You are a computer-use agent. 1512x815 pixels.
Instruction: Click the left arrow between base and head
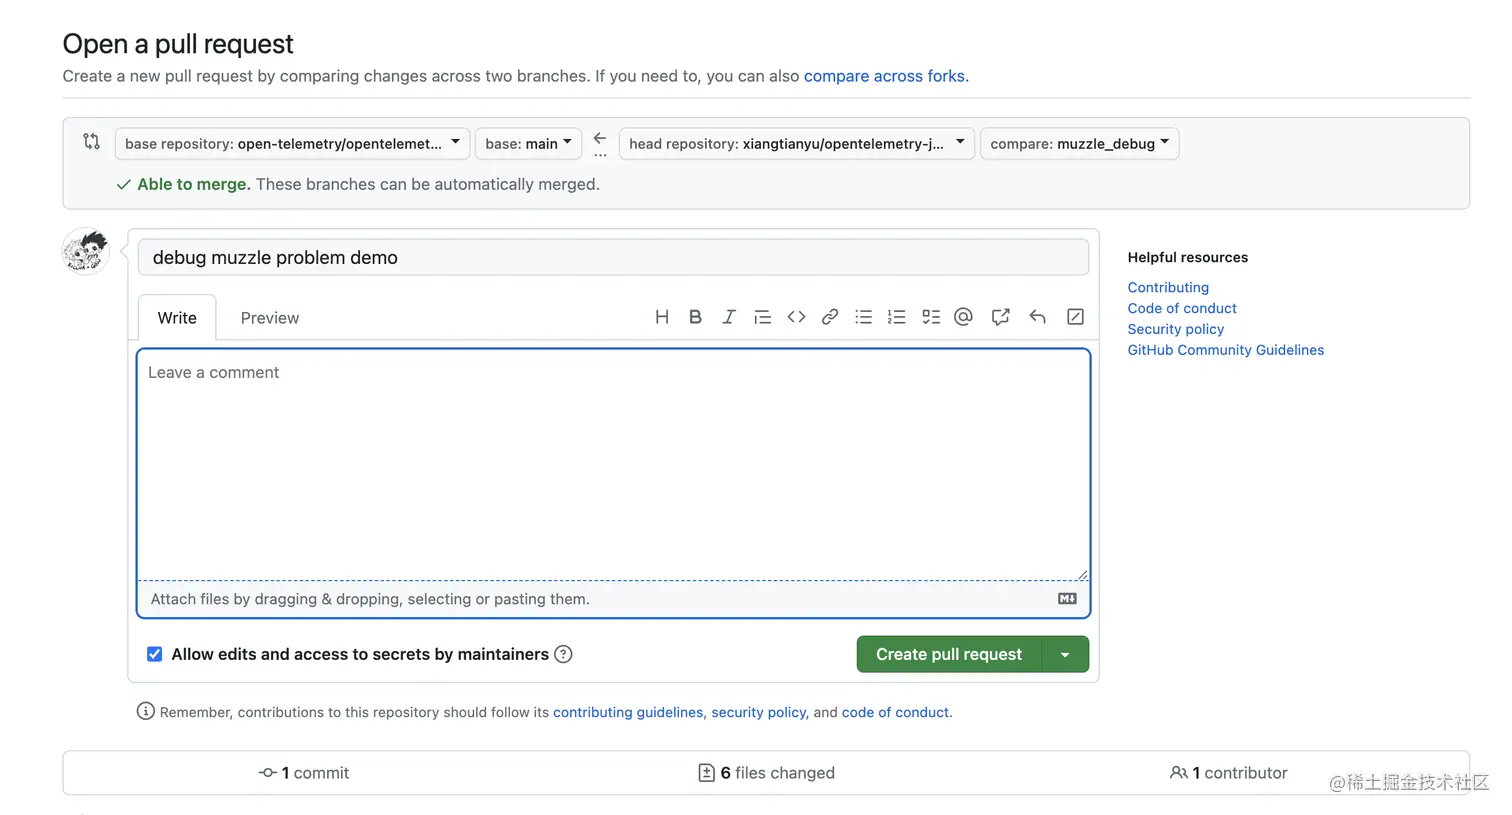coord(600,138)
